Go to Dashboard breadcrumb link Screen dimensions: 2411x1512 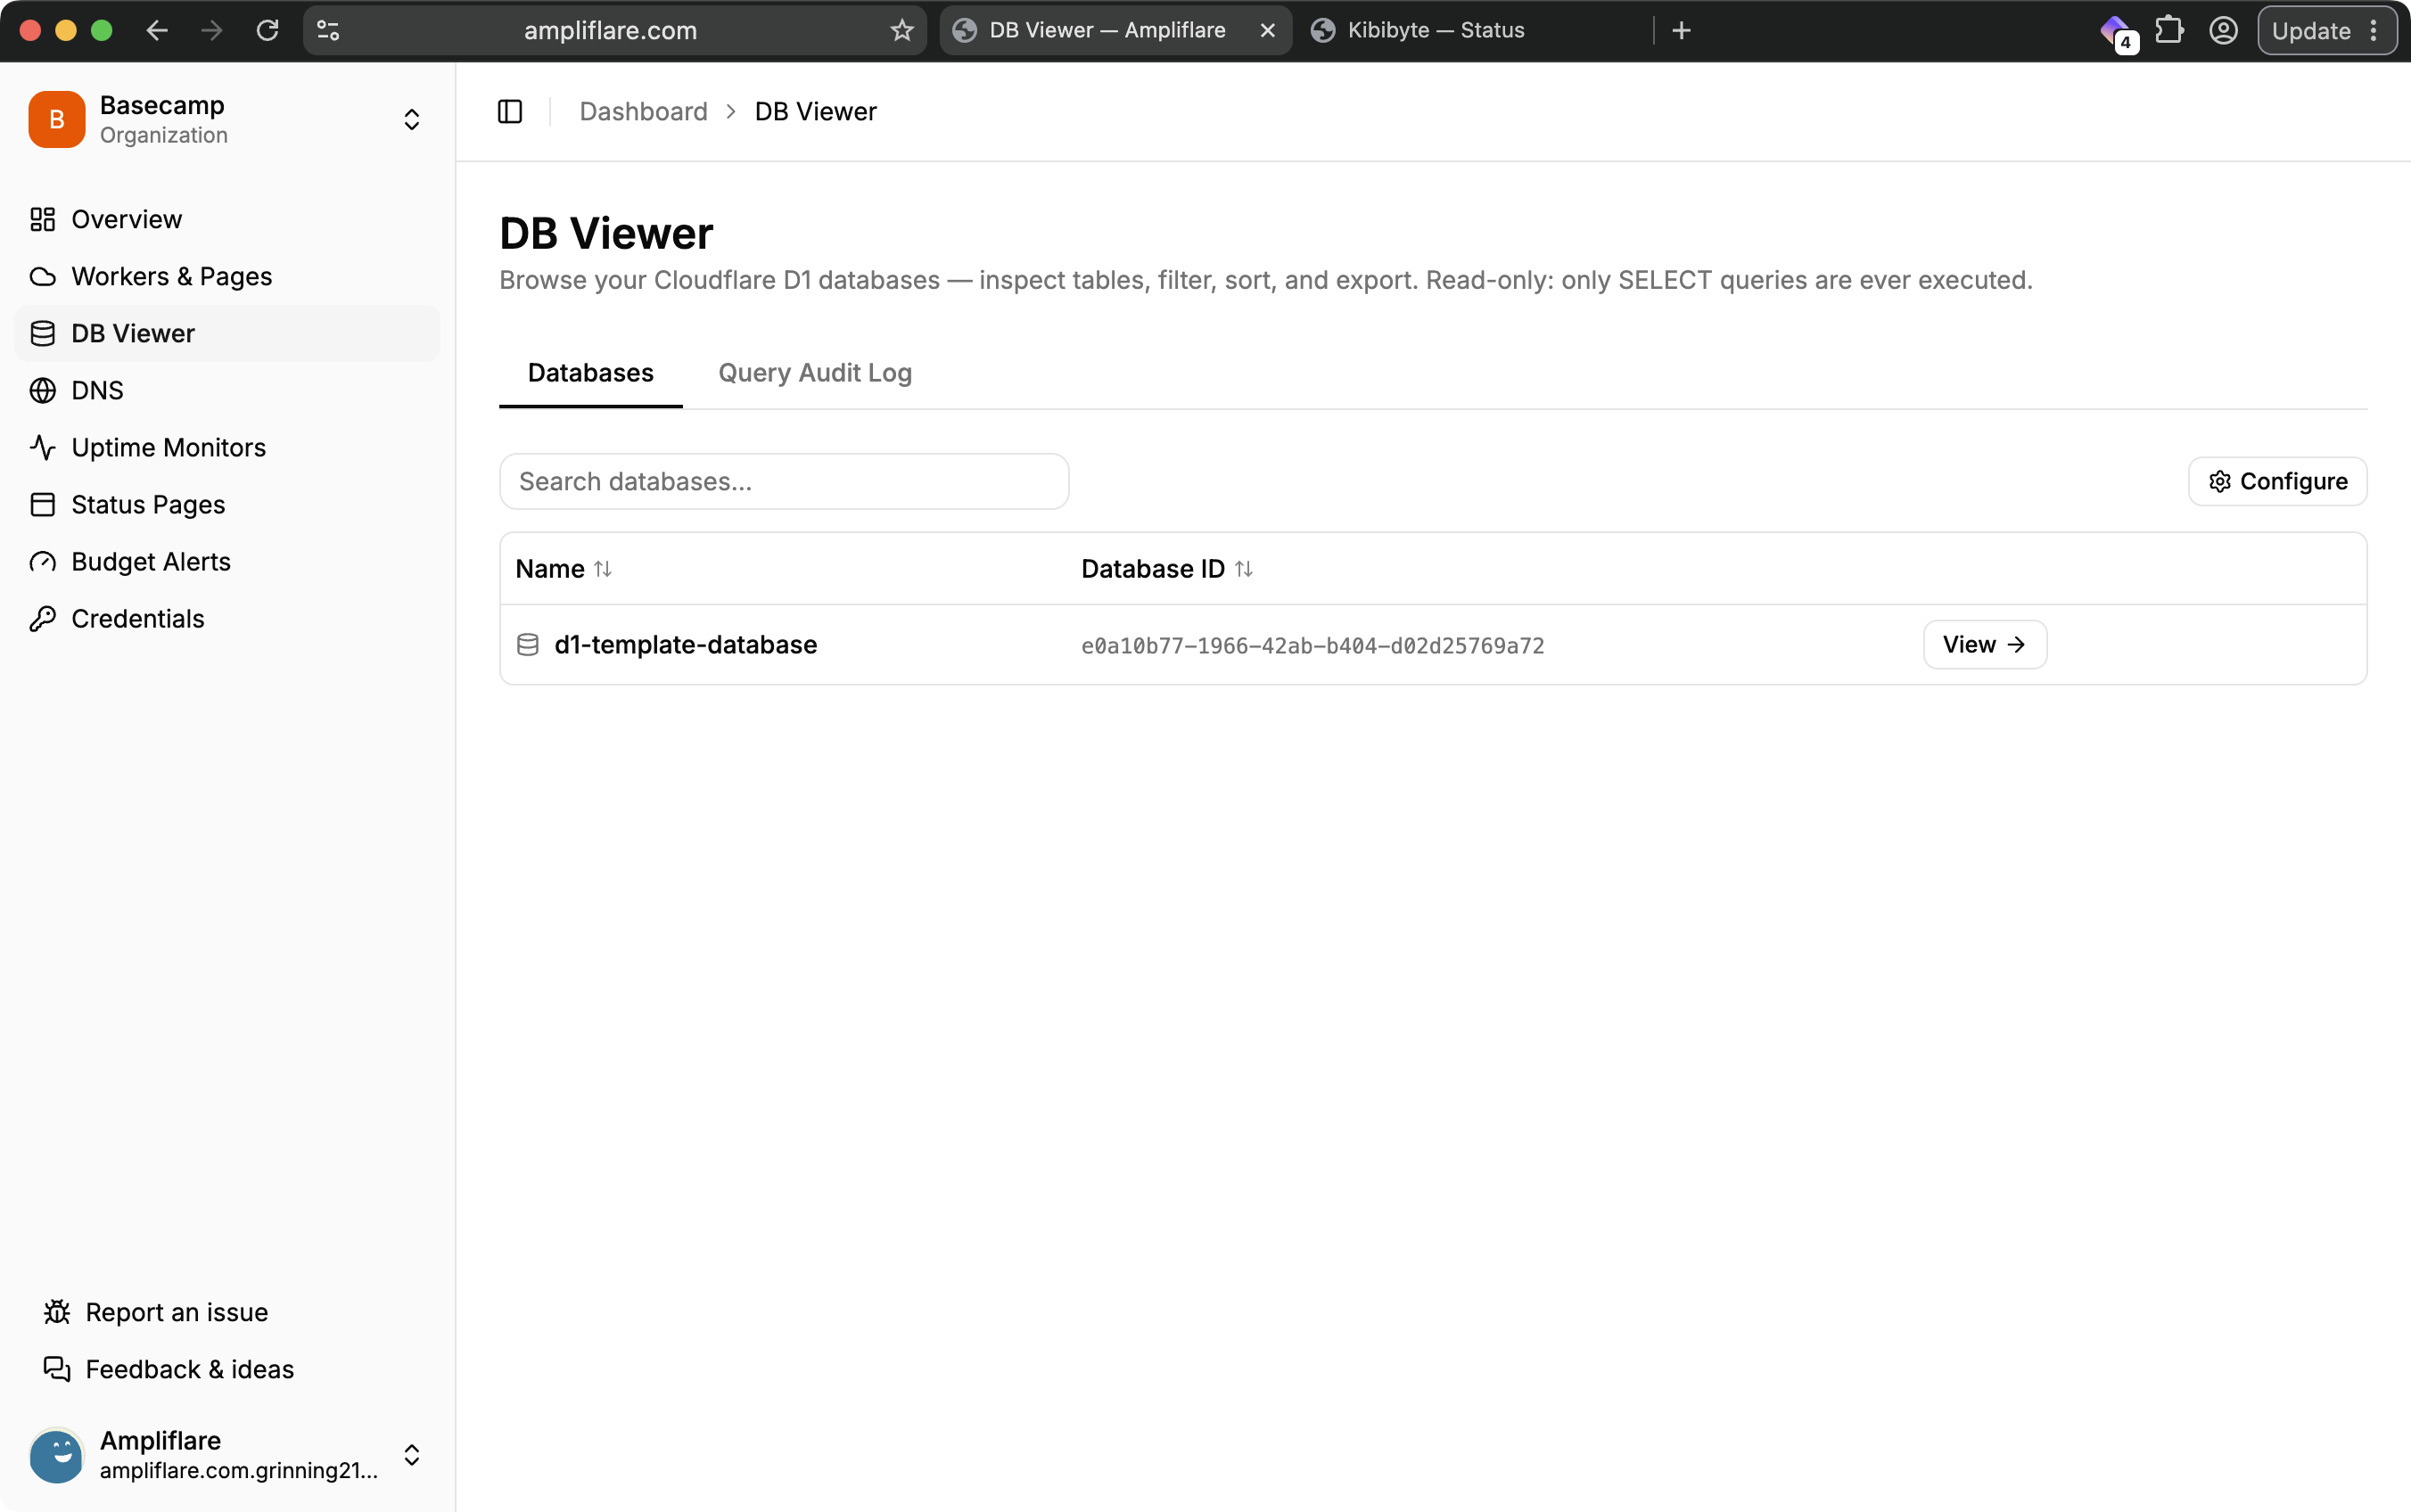[643, 111]
